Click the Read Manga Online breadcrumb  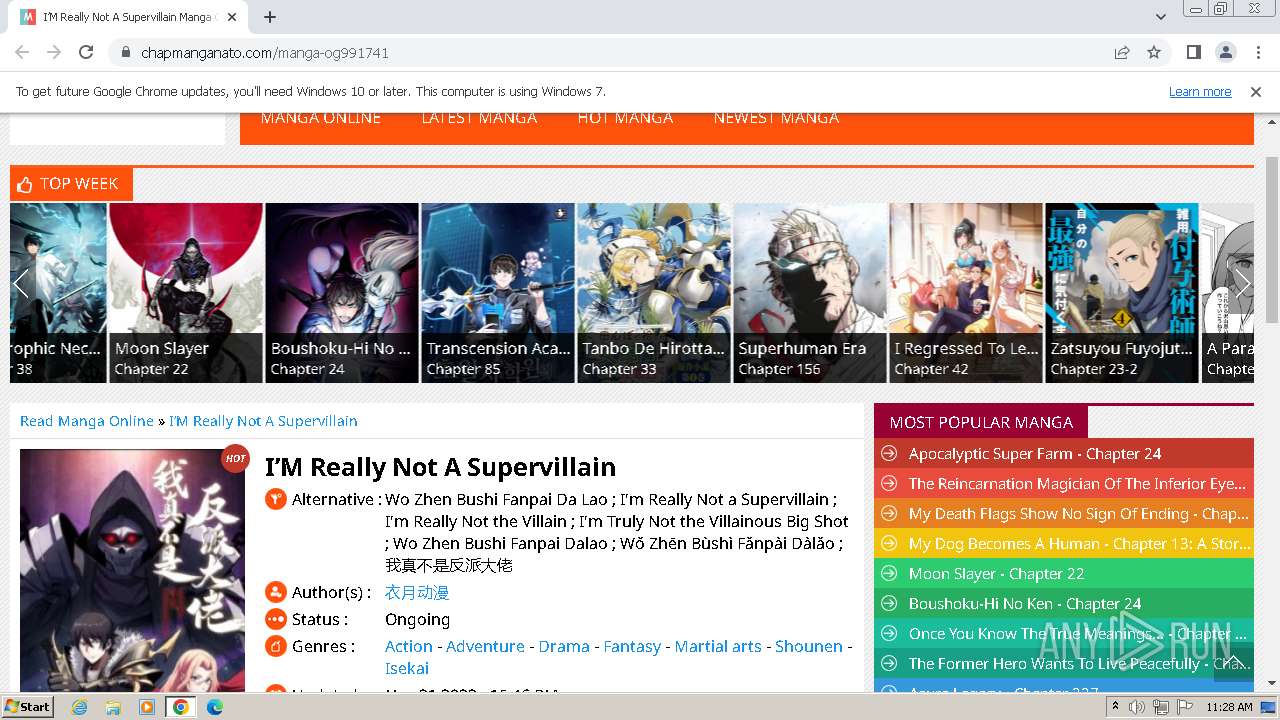[x=87, y=421]
